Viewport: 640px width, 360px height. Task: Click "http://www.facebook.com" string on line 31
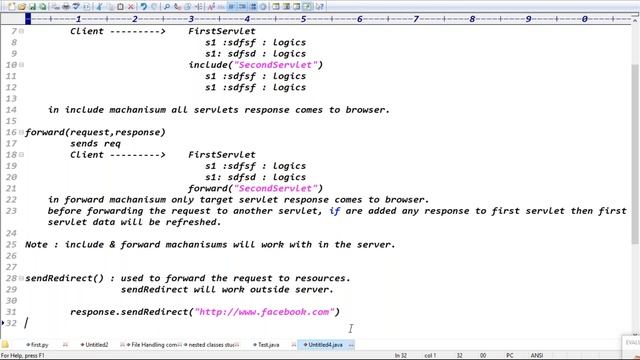[264, 312]
